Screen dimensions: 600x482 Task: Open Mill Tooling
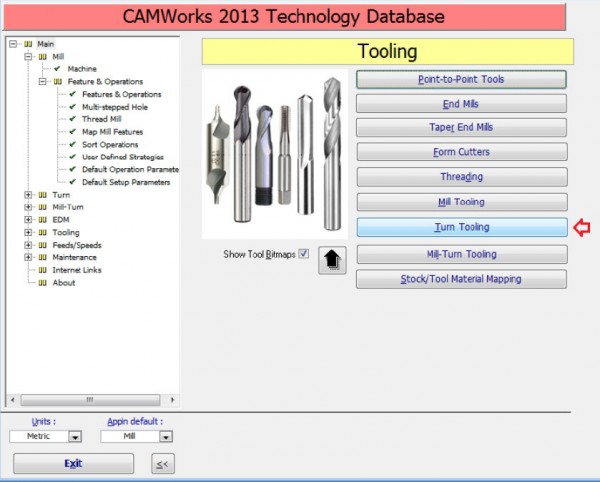[x=462, y=202]
